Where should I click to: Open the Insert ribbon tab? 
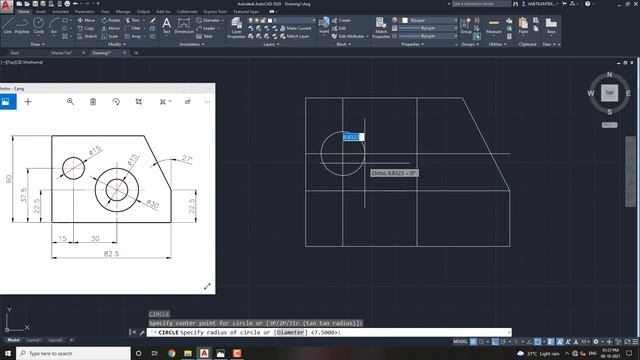pos(41,11)
